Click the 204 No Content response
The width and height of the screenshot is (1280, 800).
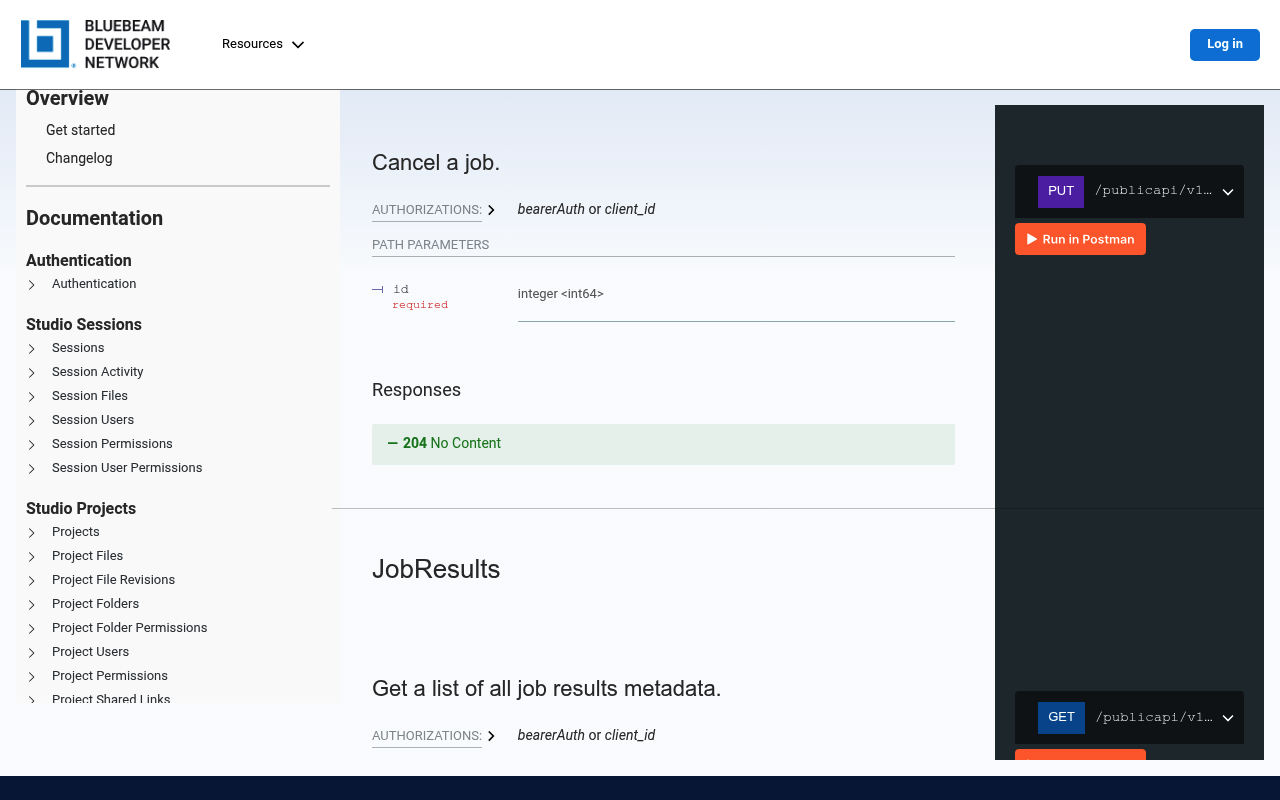click(x=663, y=444)
